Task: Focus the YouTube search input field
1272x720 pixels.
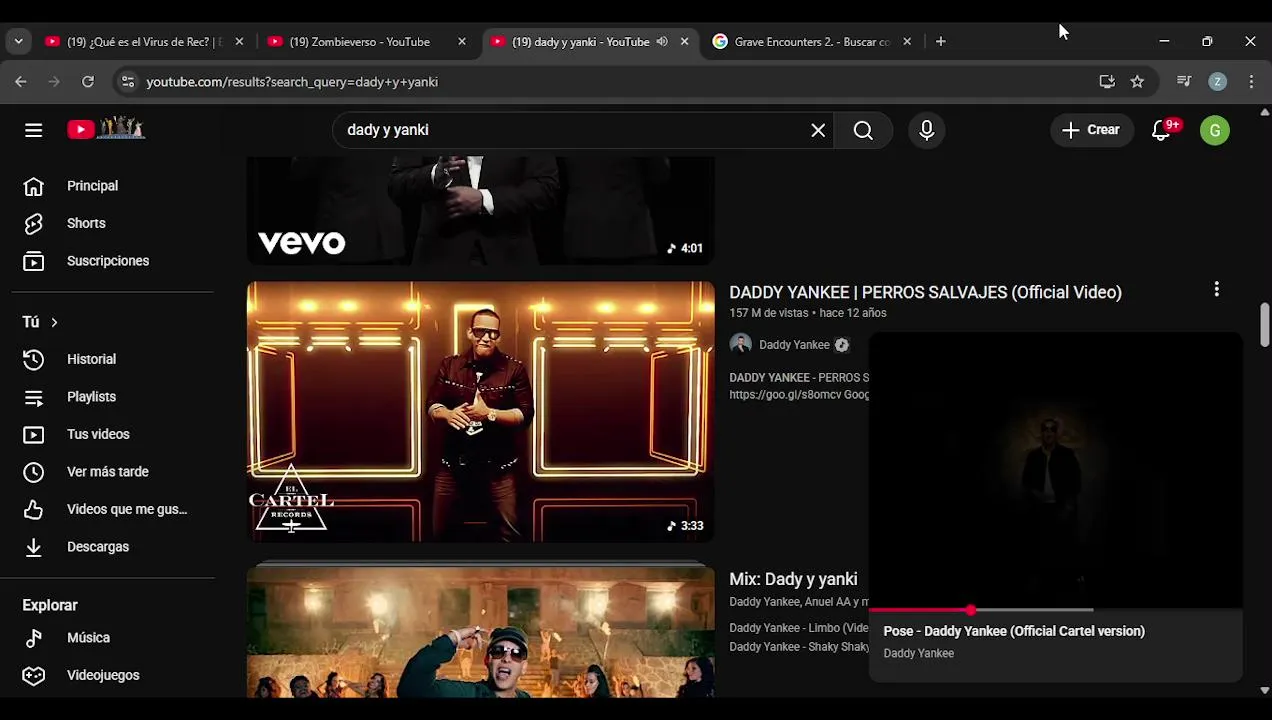Action: (x=575, y=130)
